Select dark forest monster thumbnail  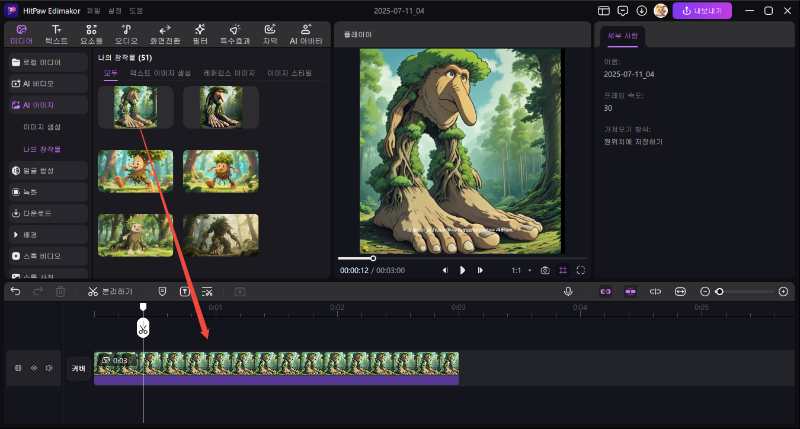pos(220,235)
